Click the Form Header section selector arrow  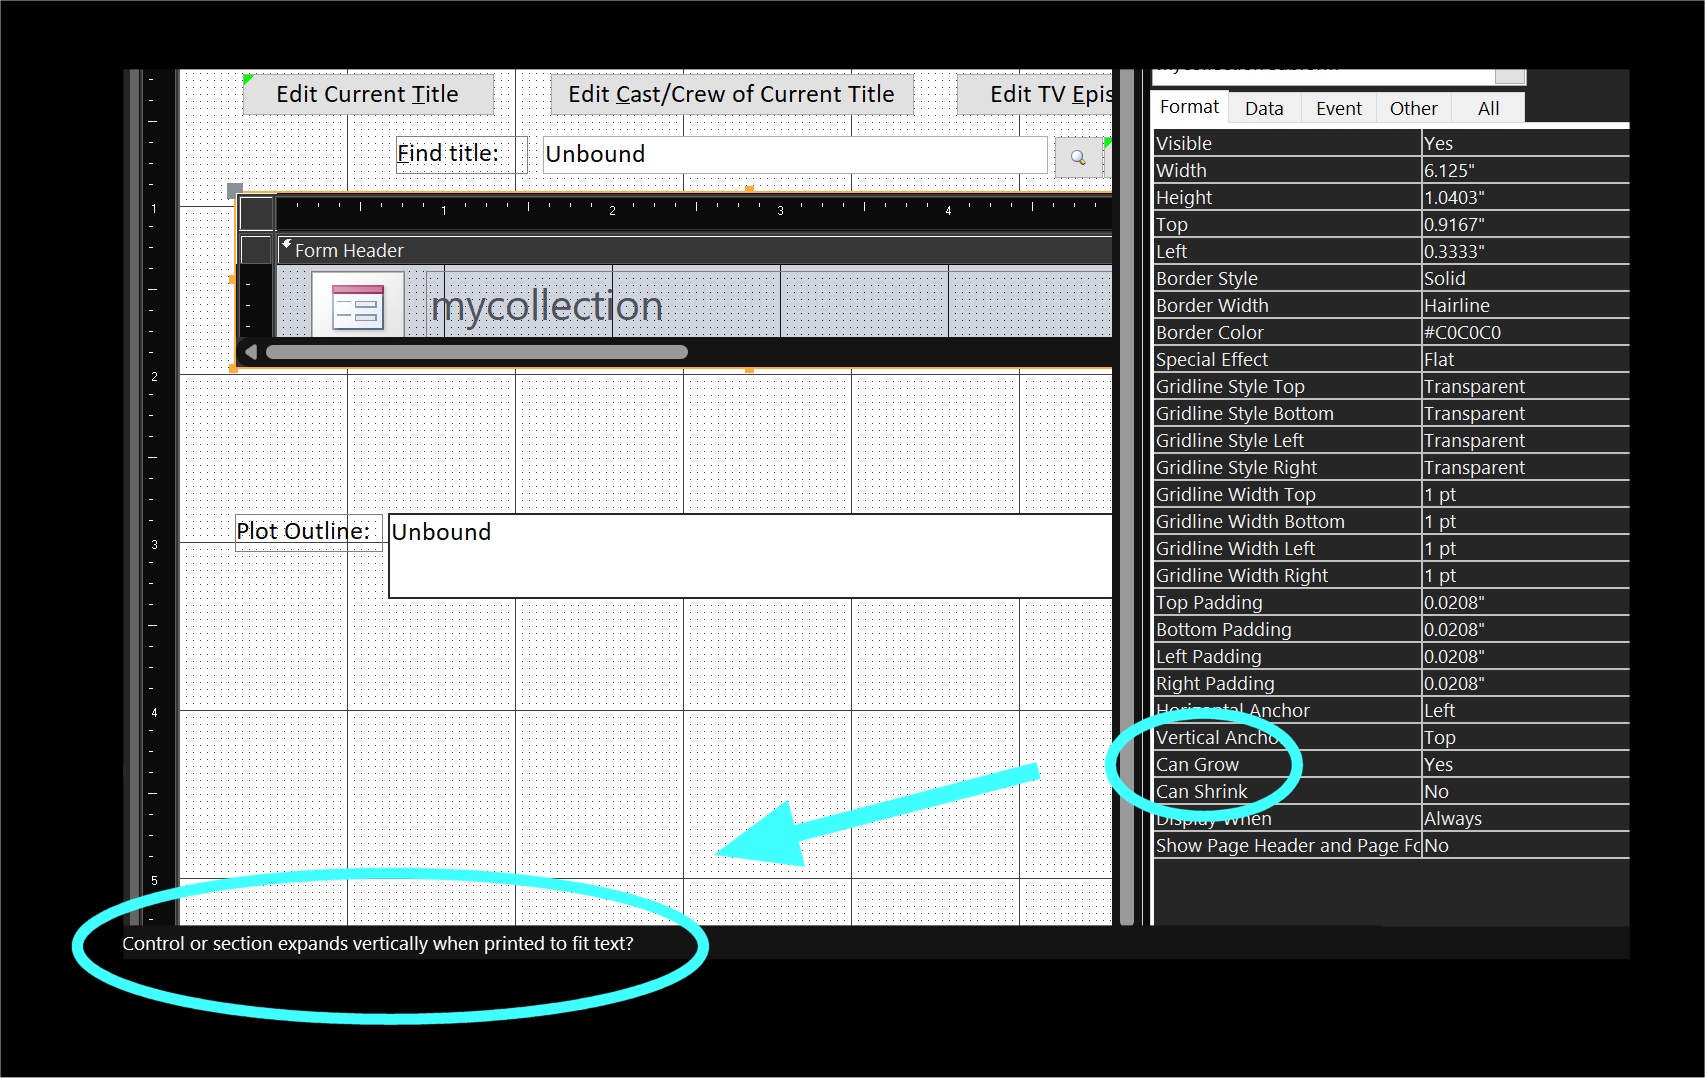click(287, 244)
